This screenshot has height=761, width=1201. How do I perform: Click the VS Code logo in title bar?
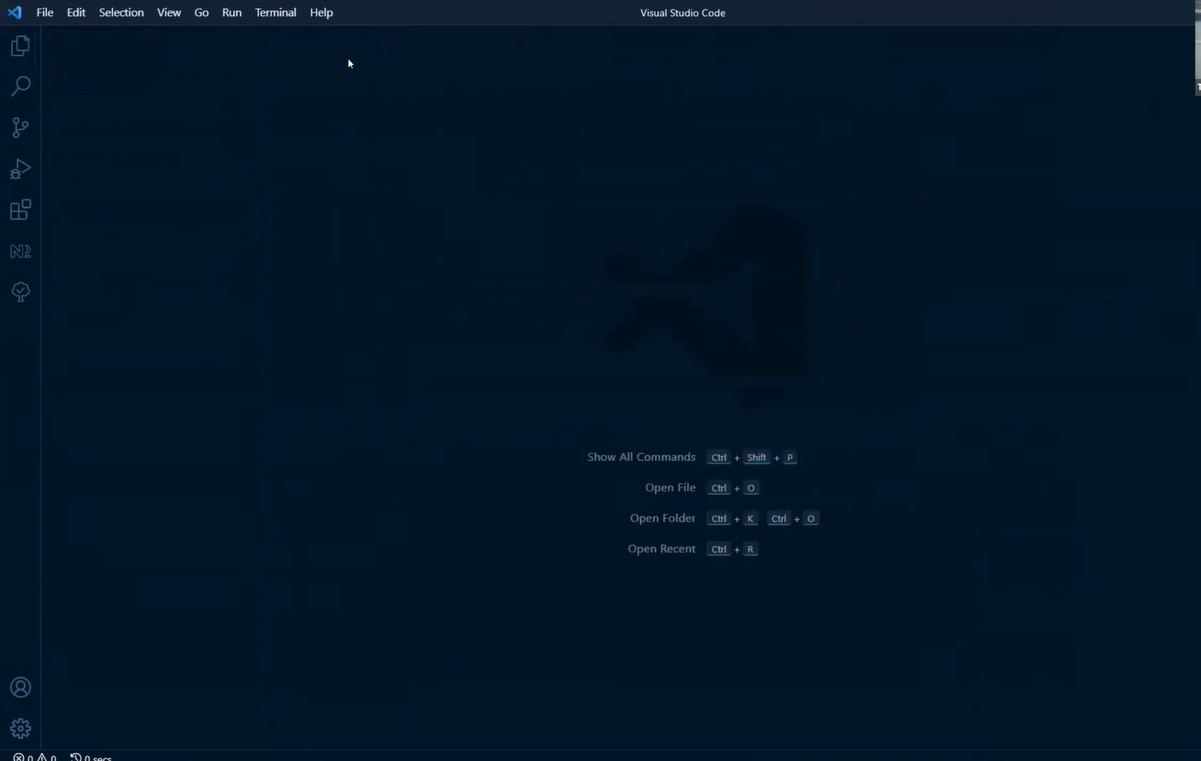point(14,13)
